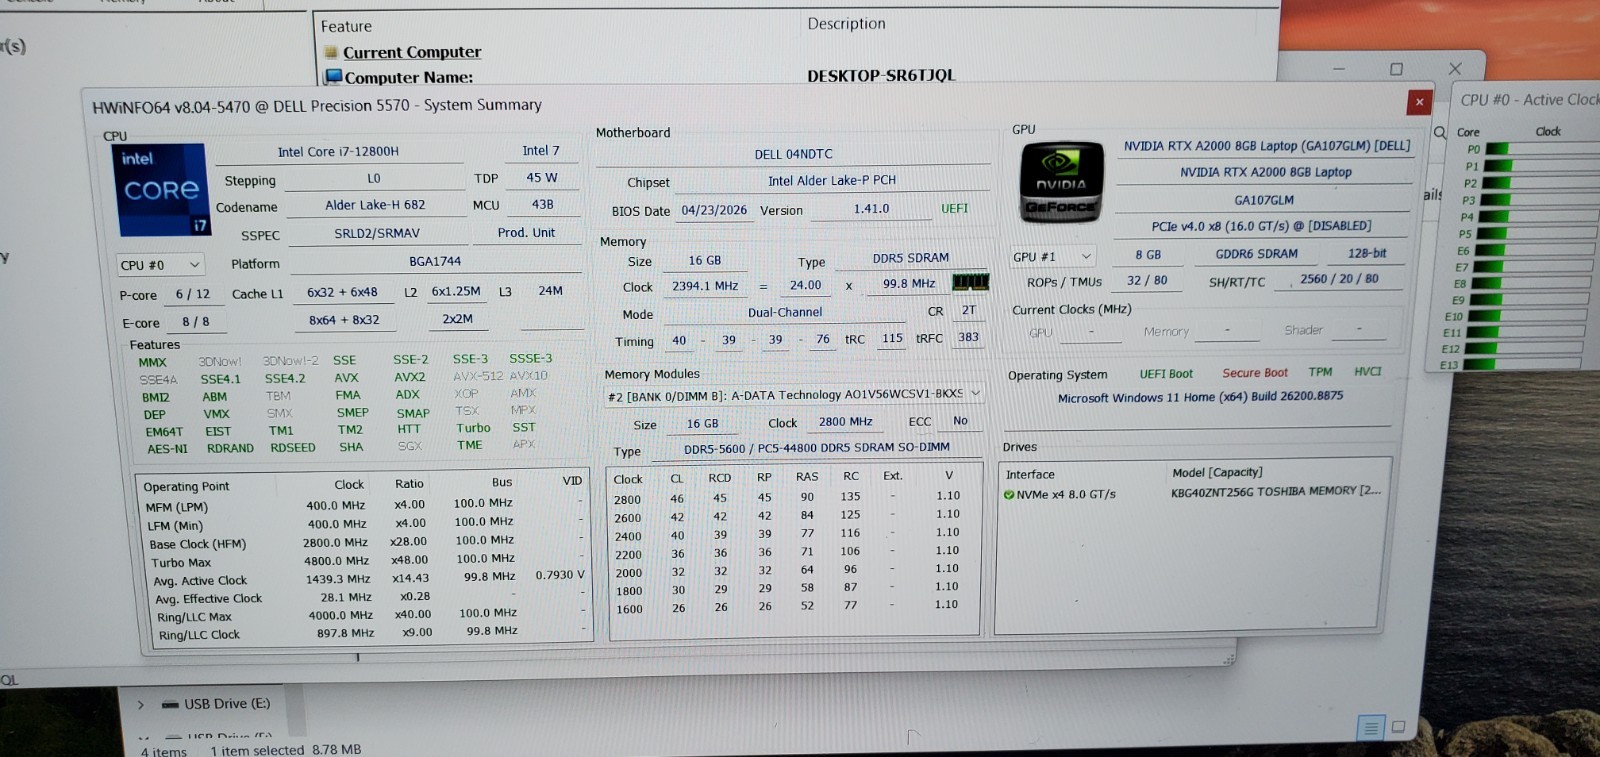Click the magnifier search icon in background window
Viewport: 1600px width, 757px height.
pos(1440,132)
